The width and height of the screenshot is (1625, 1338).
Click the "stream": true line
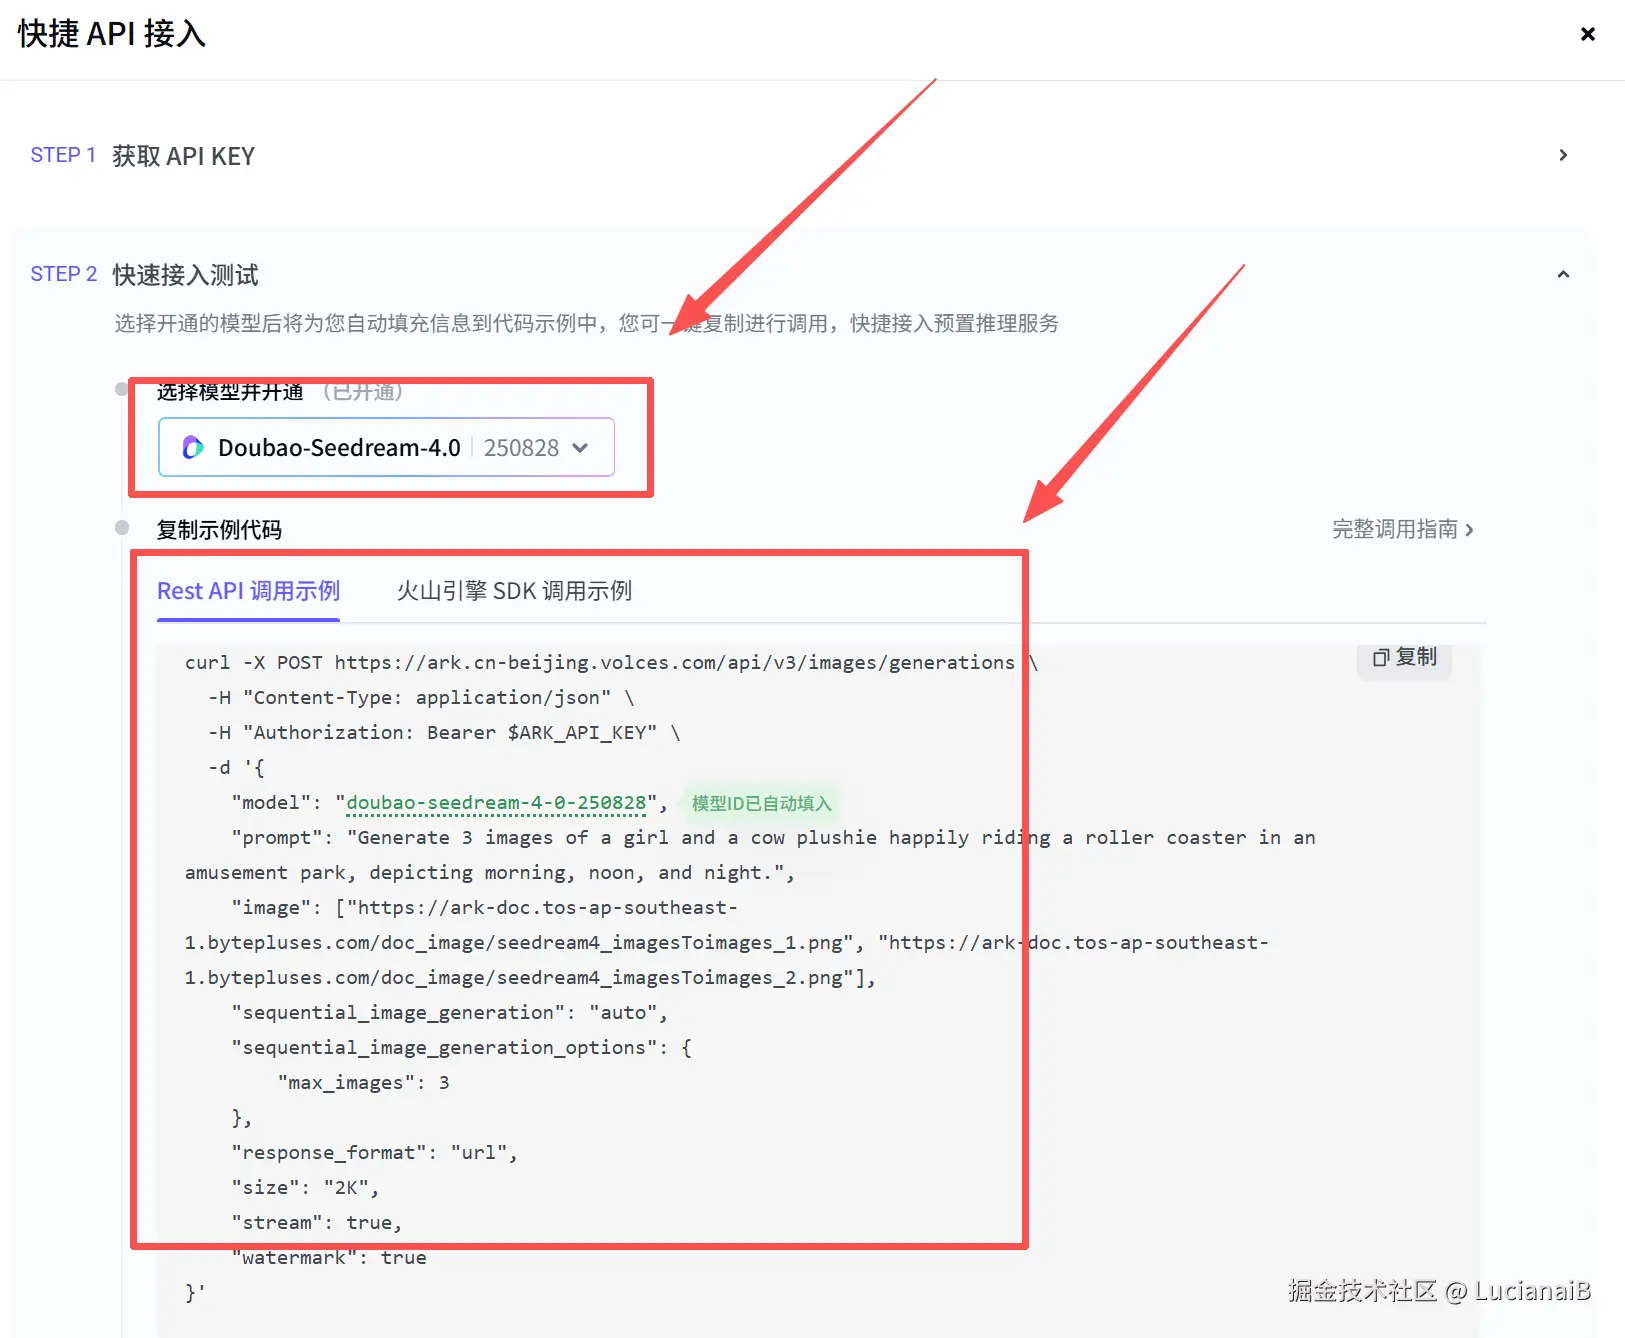click(317, 1222)
